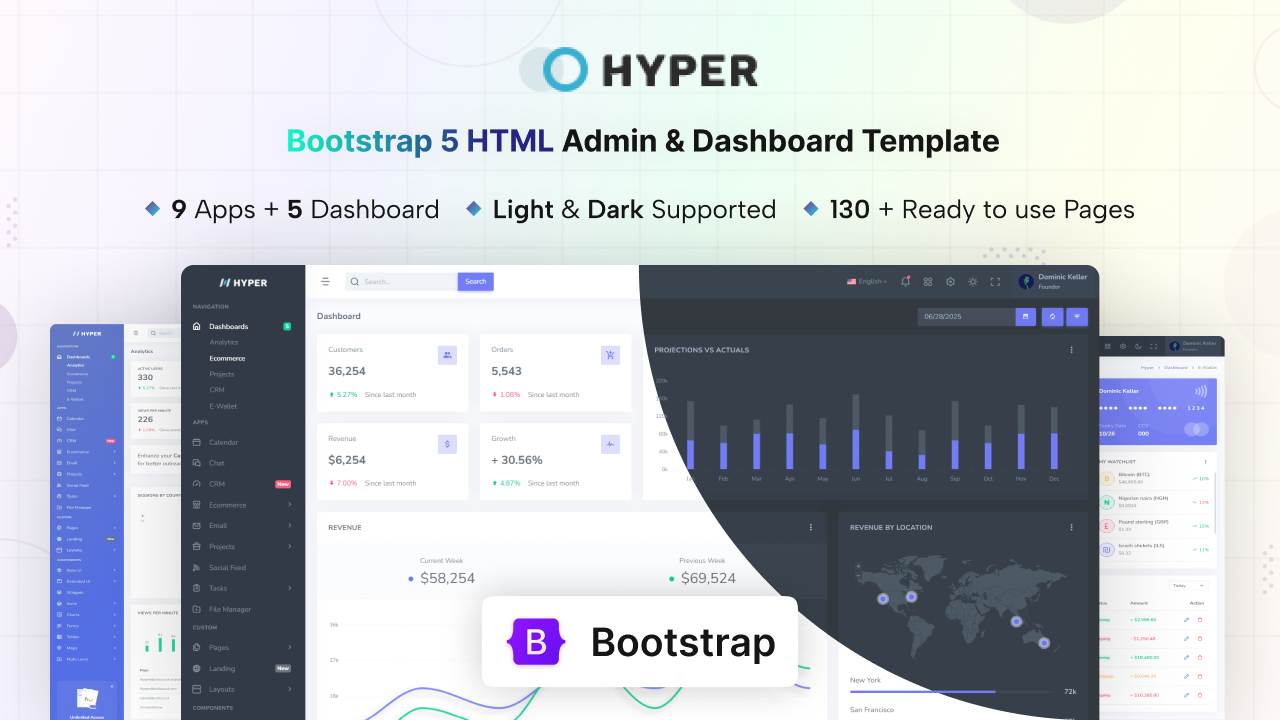Click the File Manager icon in dark sidebar
Screen dimensions: 1280x720
pos(197,609)
